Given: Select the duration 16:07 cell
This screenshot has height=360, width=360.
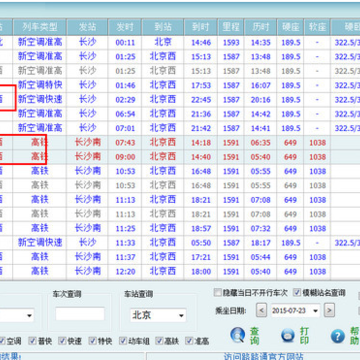Looking at the screenshot, I should coord(260,85).
